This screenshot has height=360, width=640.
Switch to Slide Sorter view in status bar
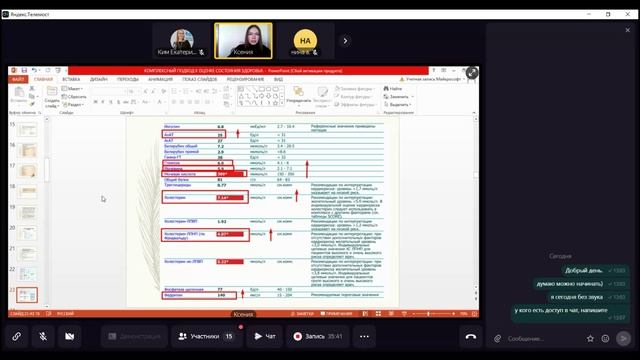click(x=378, y=313)
